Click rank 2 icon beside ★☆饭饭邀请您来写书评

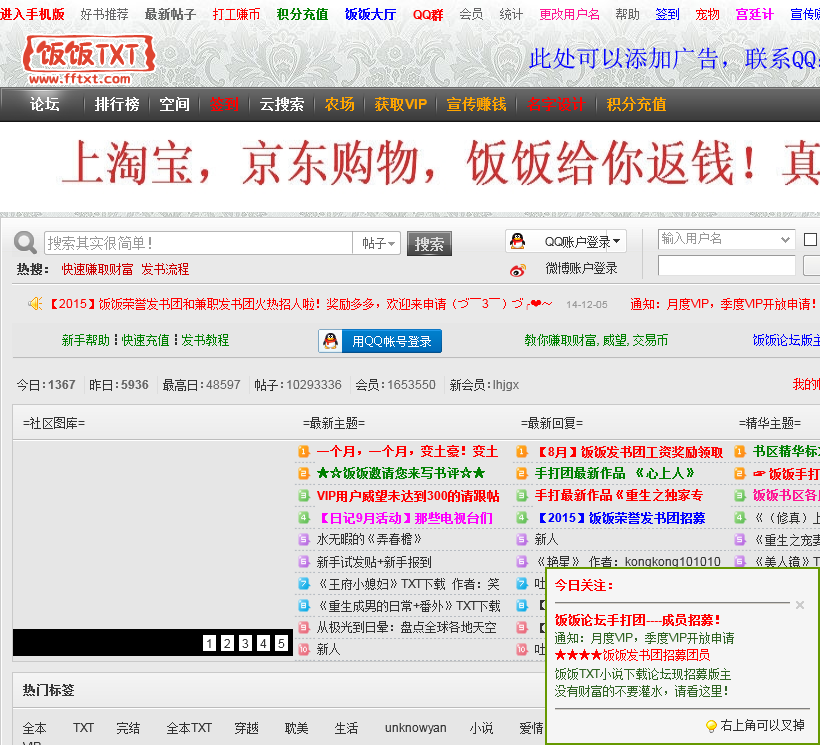304,473
